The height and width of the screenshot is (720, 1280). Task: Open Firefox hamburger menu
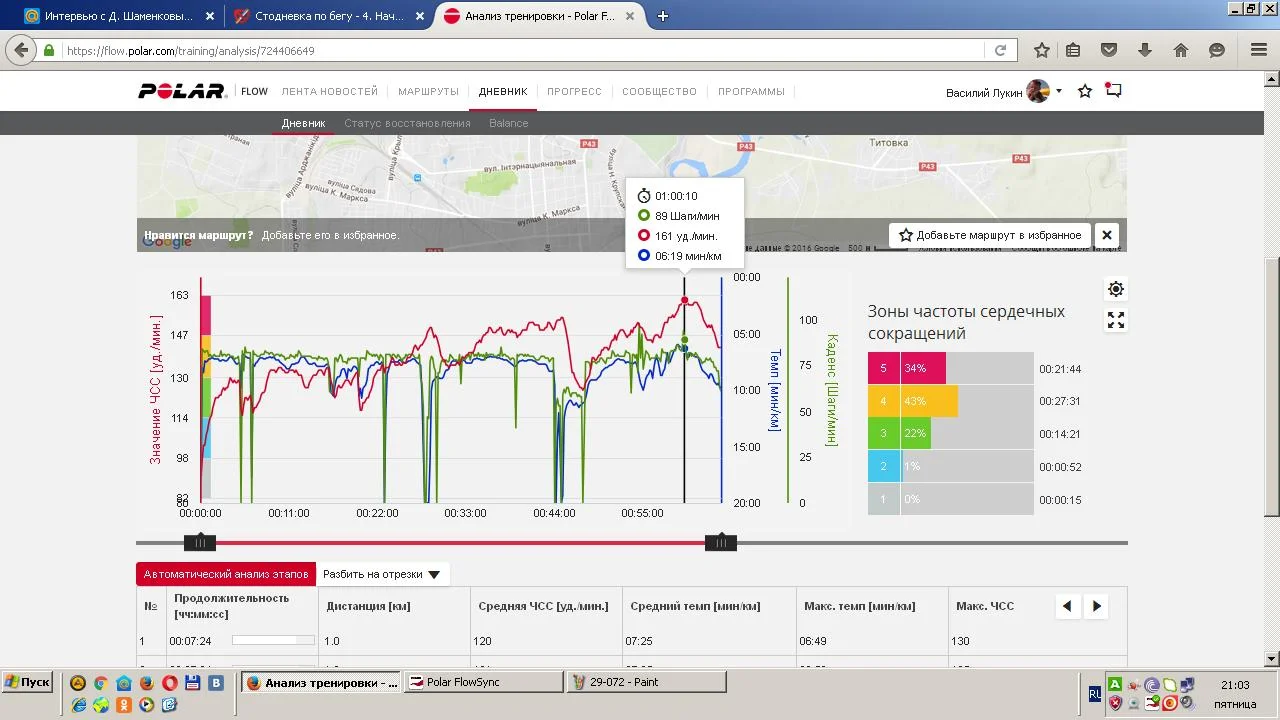tap(1259, 50)
